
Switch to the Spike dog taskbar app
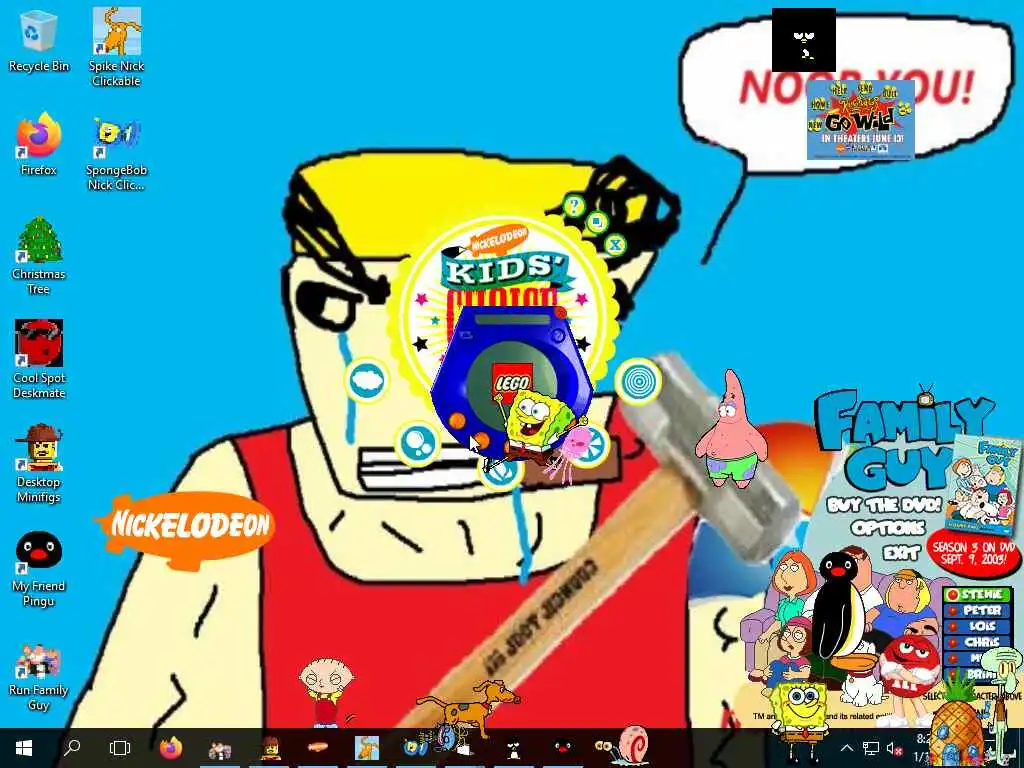(367, 748)
